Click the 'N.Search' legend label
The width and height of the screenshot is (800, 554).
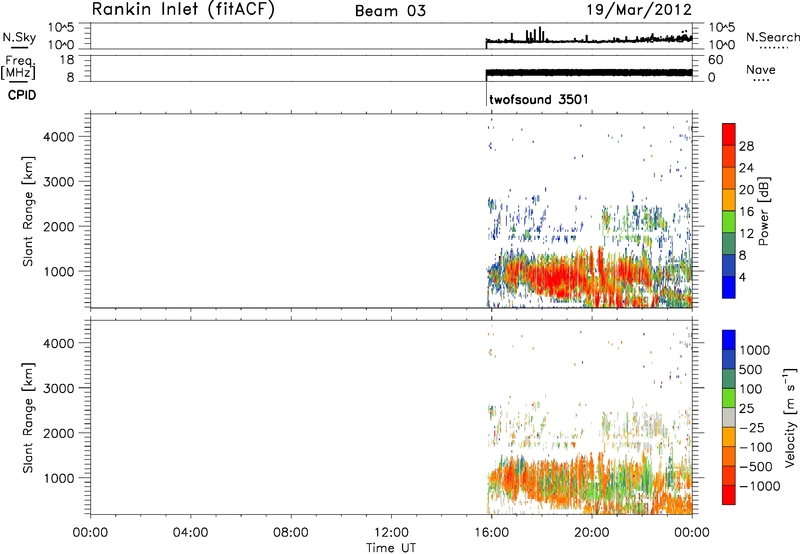(x=773, y=37)
